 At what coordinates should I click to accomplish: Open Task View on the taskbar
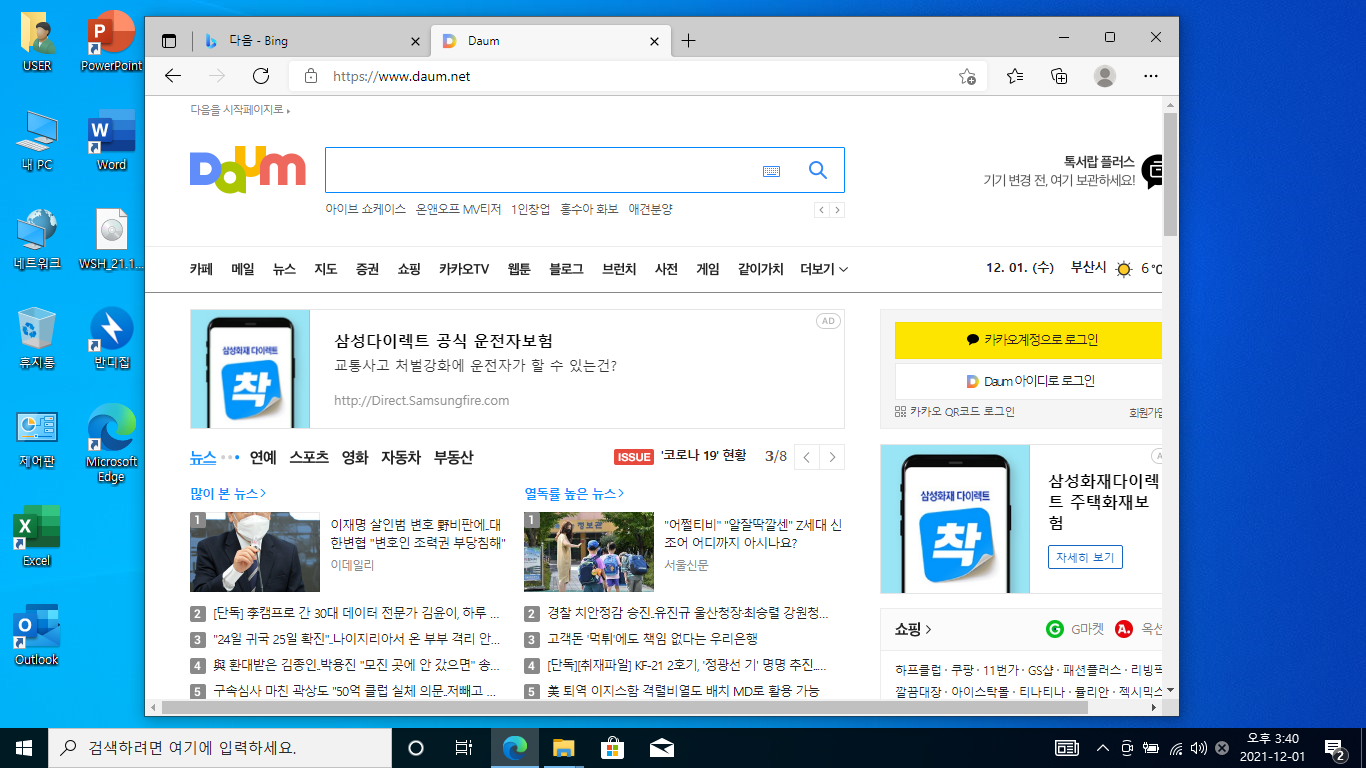pos(463,747)
